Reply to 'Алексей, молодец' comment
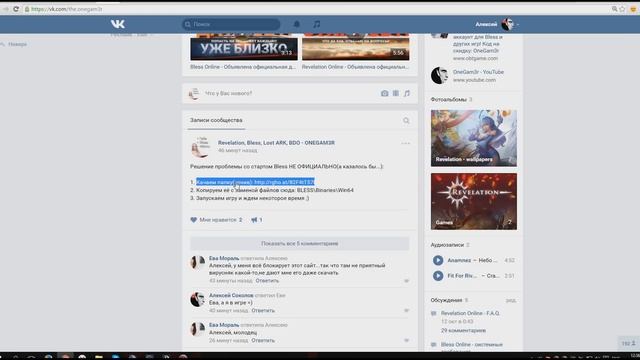This screenshot has width=640, height=360. [x=263, y=340]
